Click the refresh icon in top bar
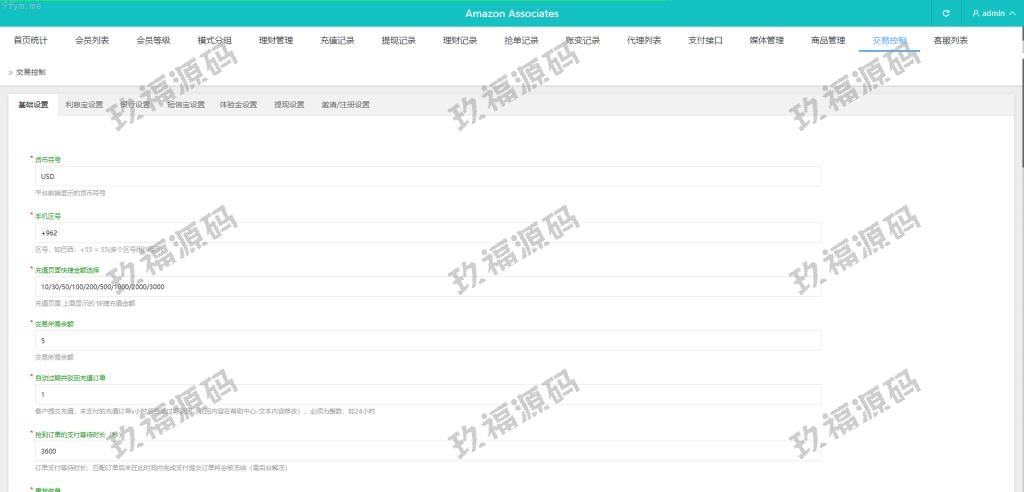1024x492 pixels. tap(946, 14)
